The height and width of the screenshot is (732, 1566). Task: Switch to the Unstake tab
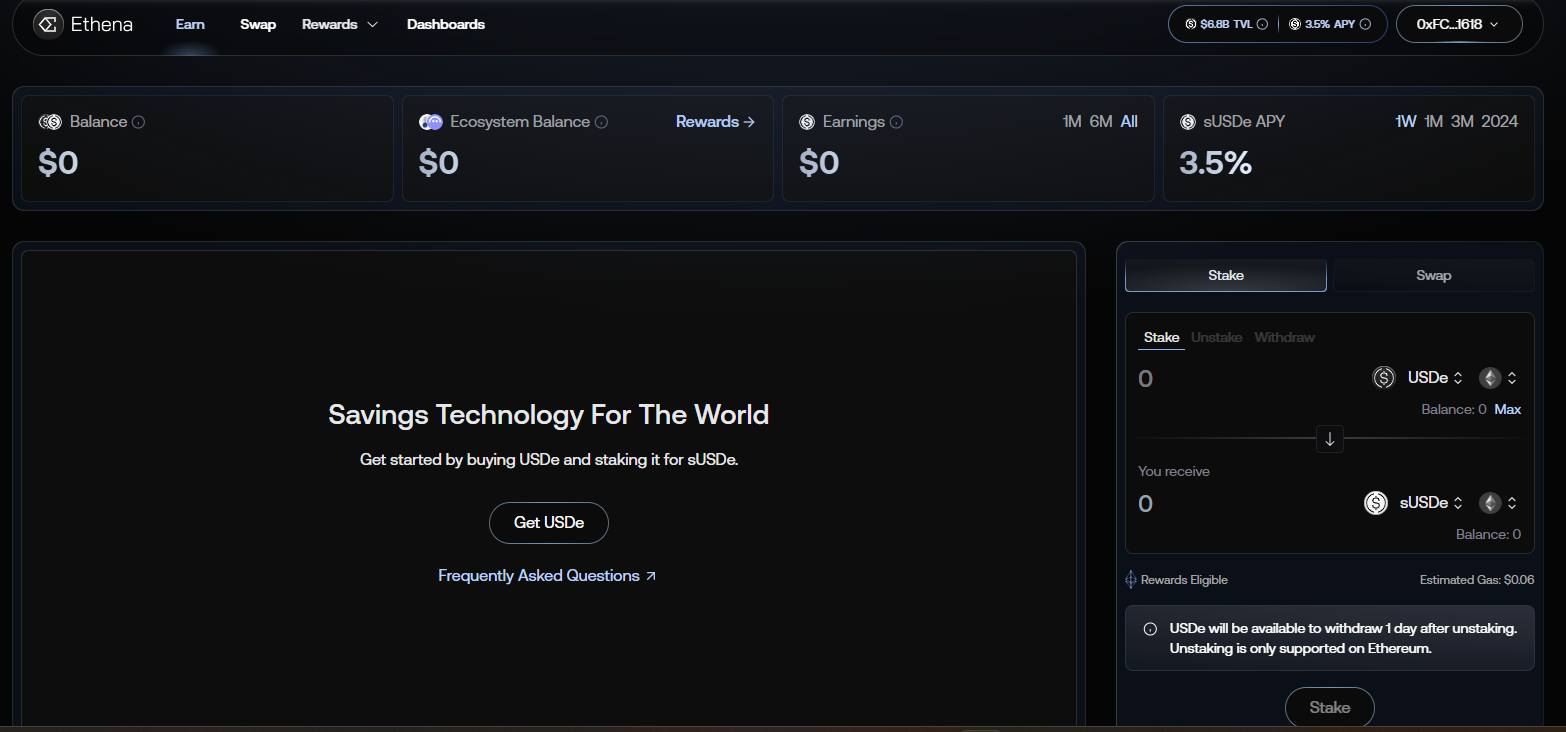click(x=1216, y=337)
